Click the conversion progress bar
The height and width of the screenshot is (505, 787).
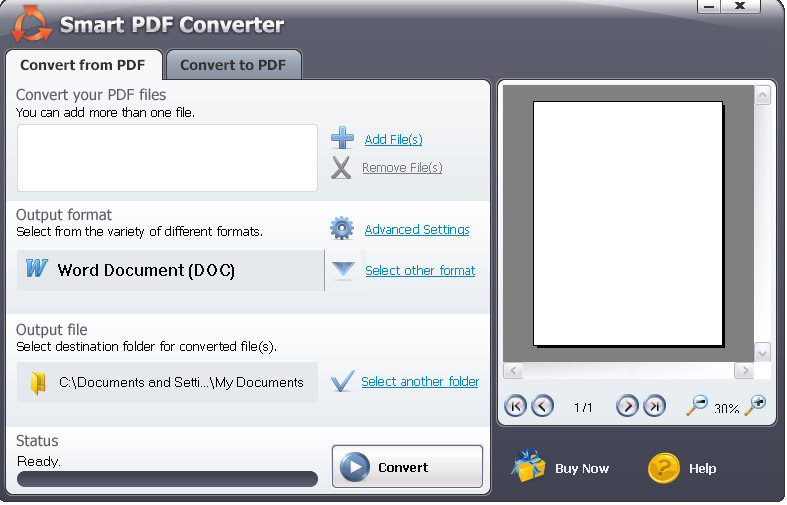tap(167, 478)
